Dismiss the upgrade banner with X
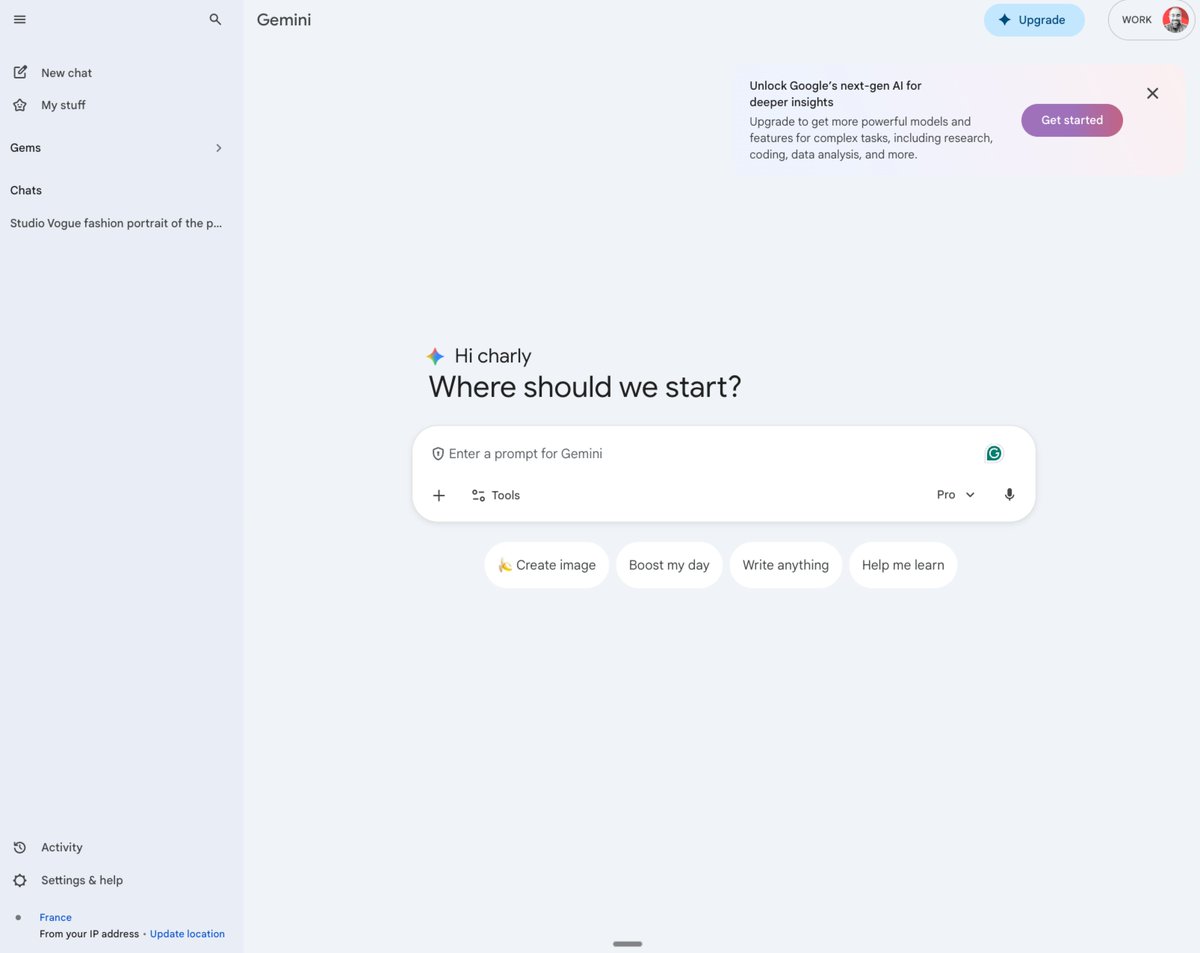 1152,93
